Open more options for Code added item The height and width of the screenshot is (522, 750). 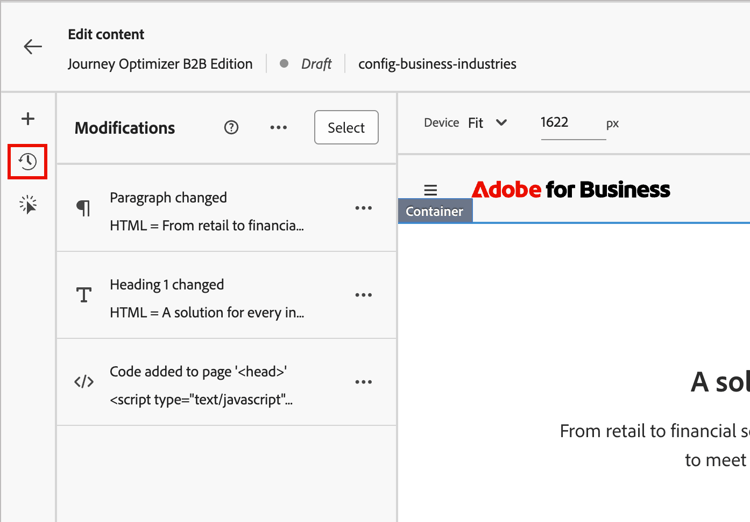click(x=364, y=382)
